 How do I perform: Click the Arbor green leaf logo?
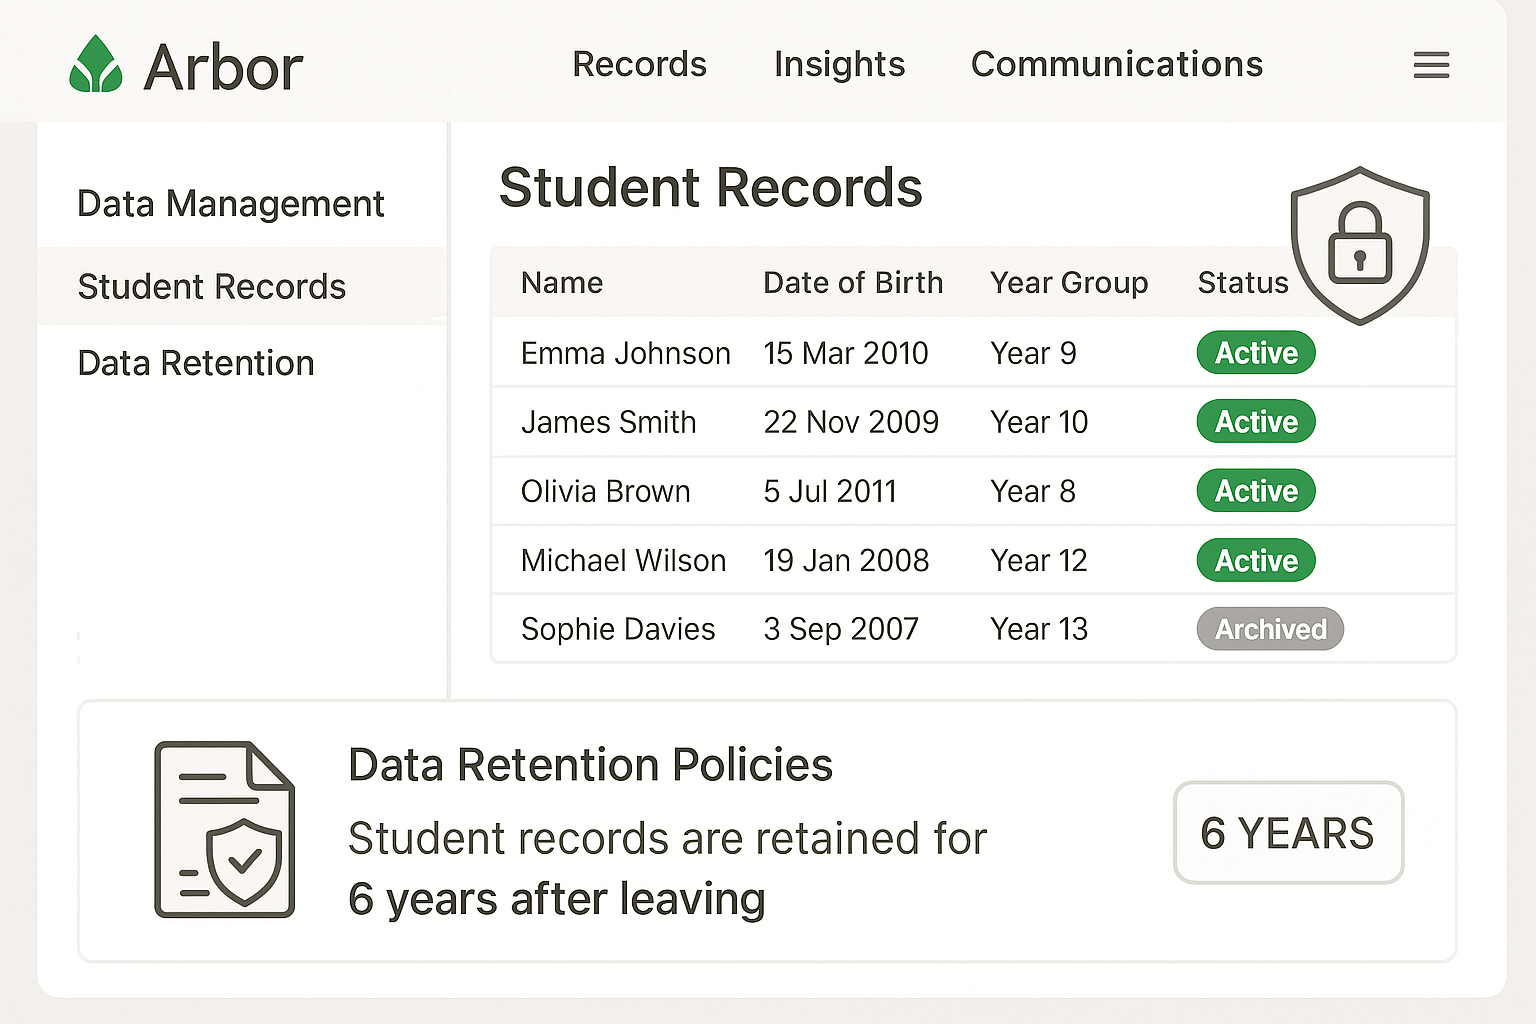pyautogui.click(x=96, y=64)
